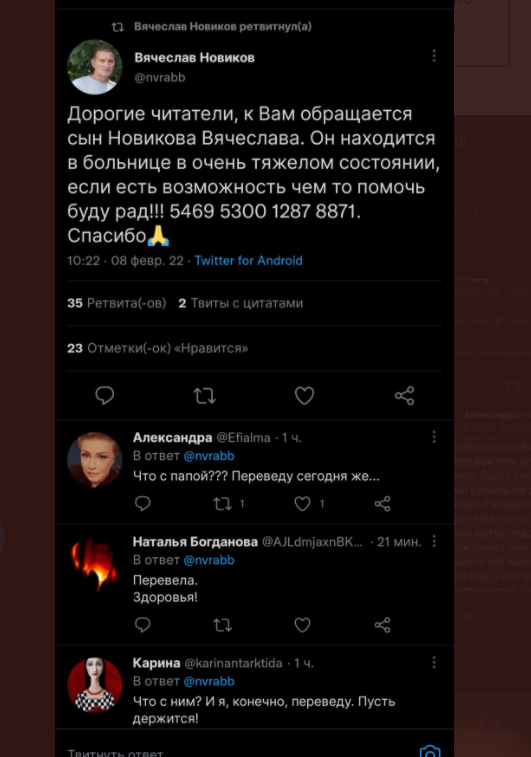The width and height of the screenshot is (531, 757).
Task: Like Наталья Богданова's reply
Action: pyautogui.click(x=303, y=625)
